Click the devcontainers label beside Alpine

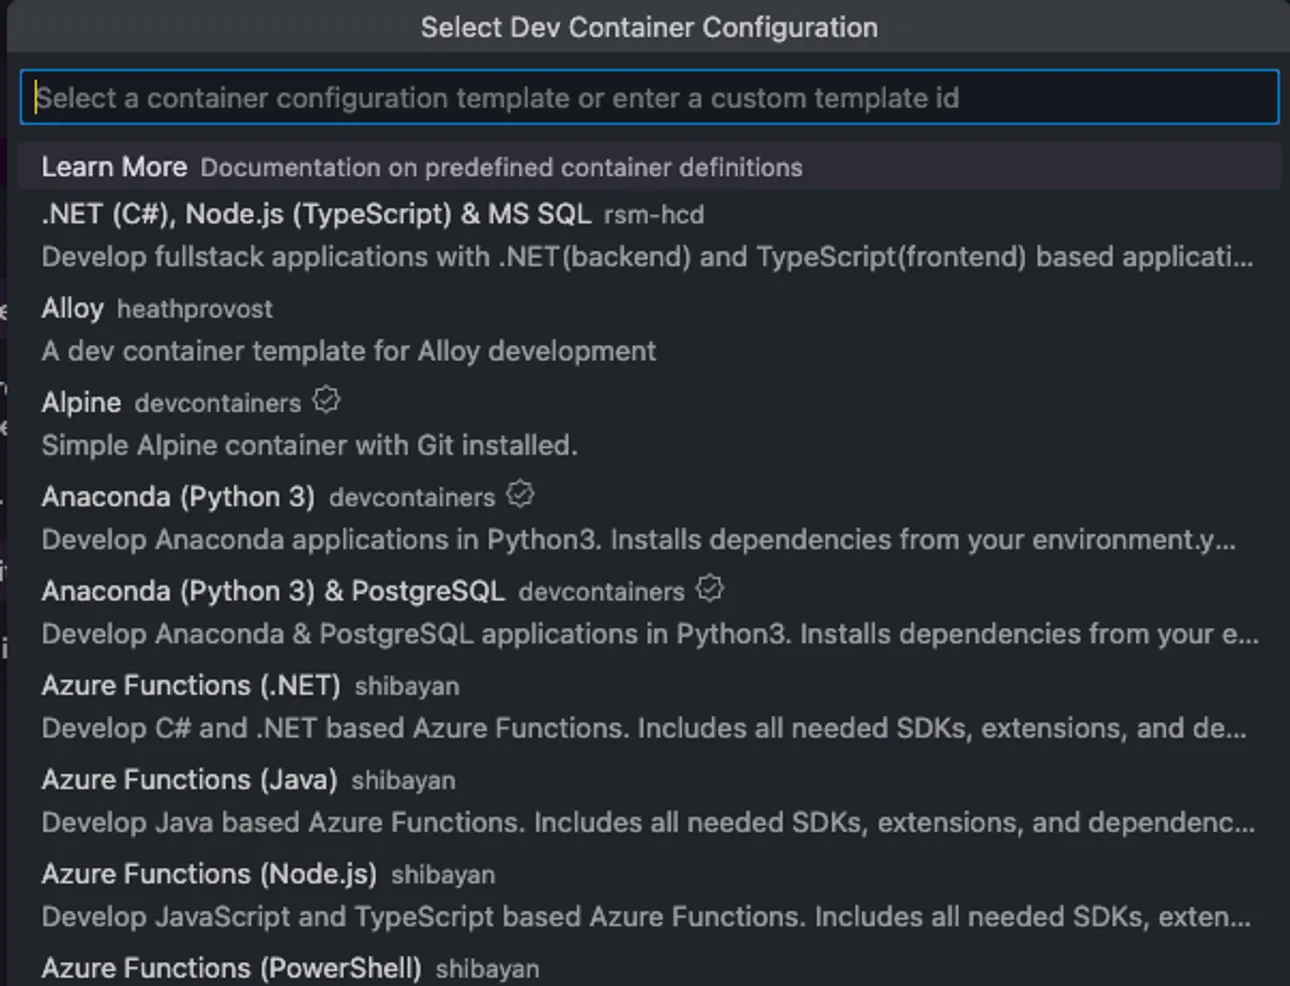(x=216, y=402)
